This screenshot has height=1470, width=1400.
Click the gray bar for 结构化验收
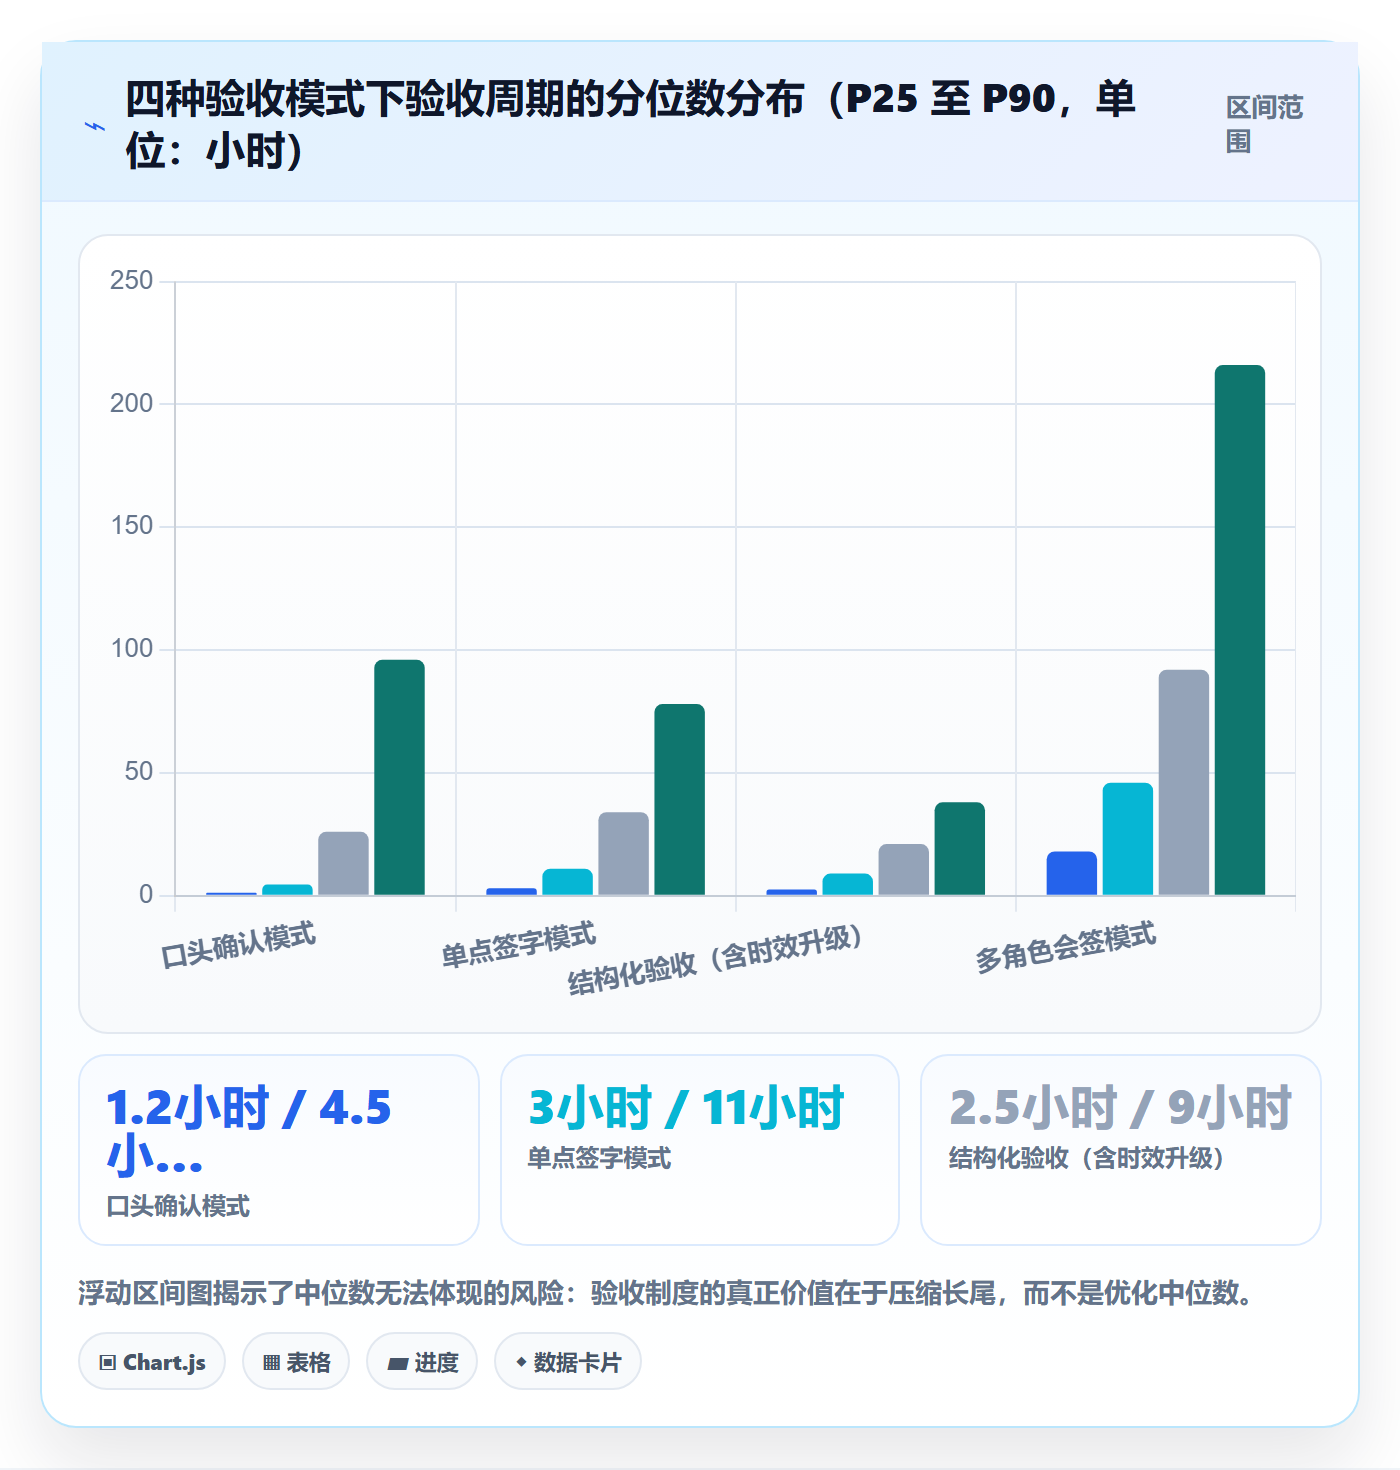904,869
